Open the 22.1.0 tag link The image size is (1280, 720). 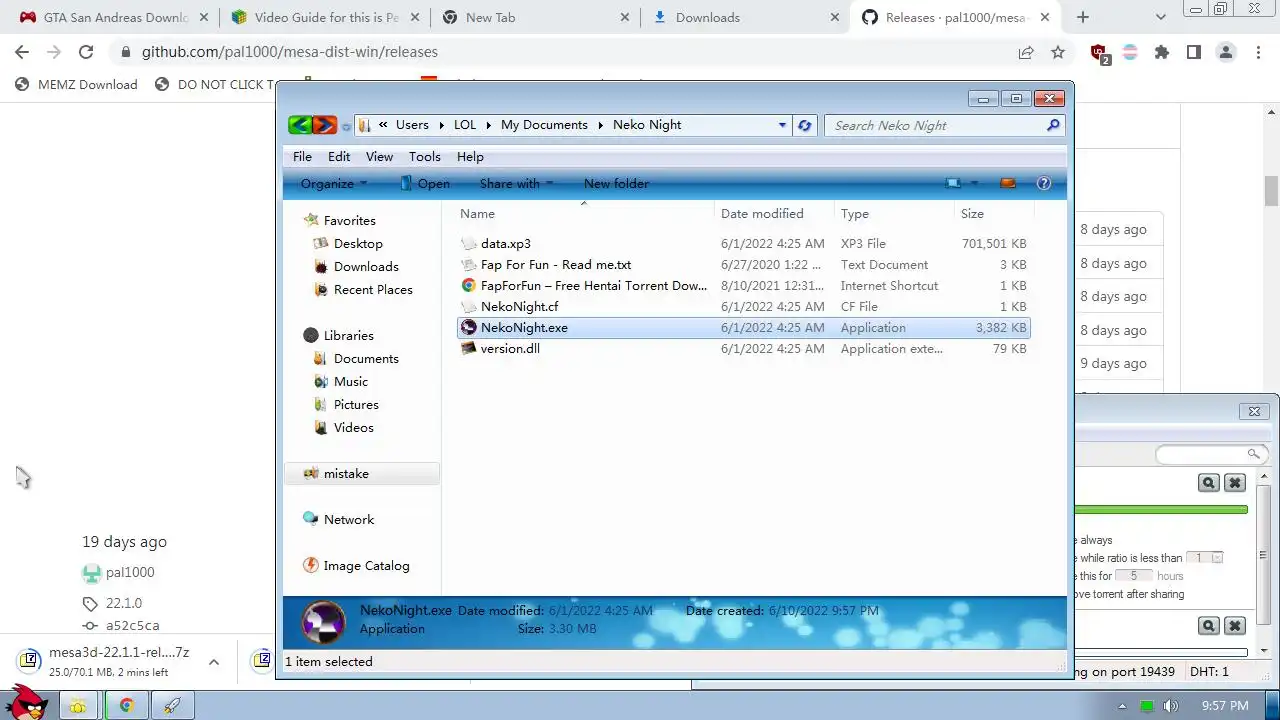click(124, 603)
